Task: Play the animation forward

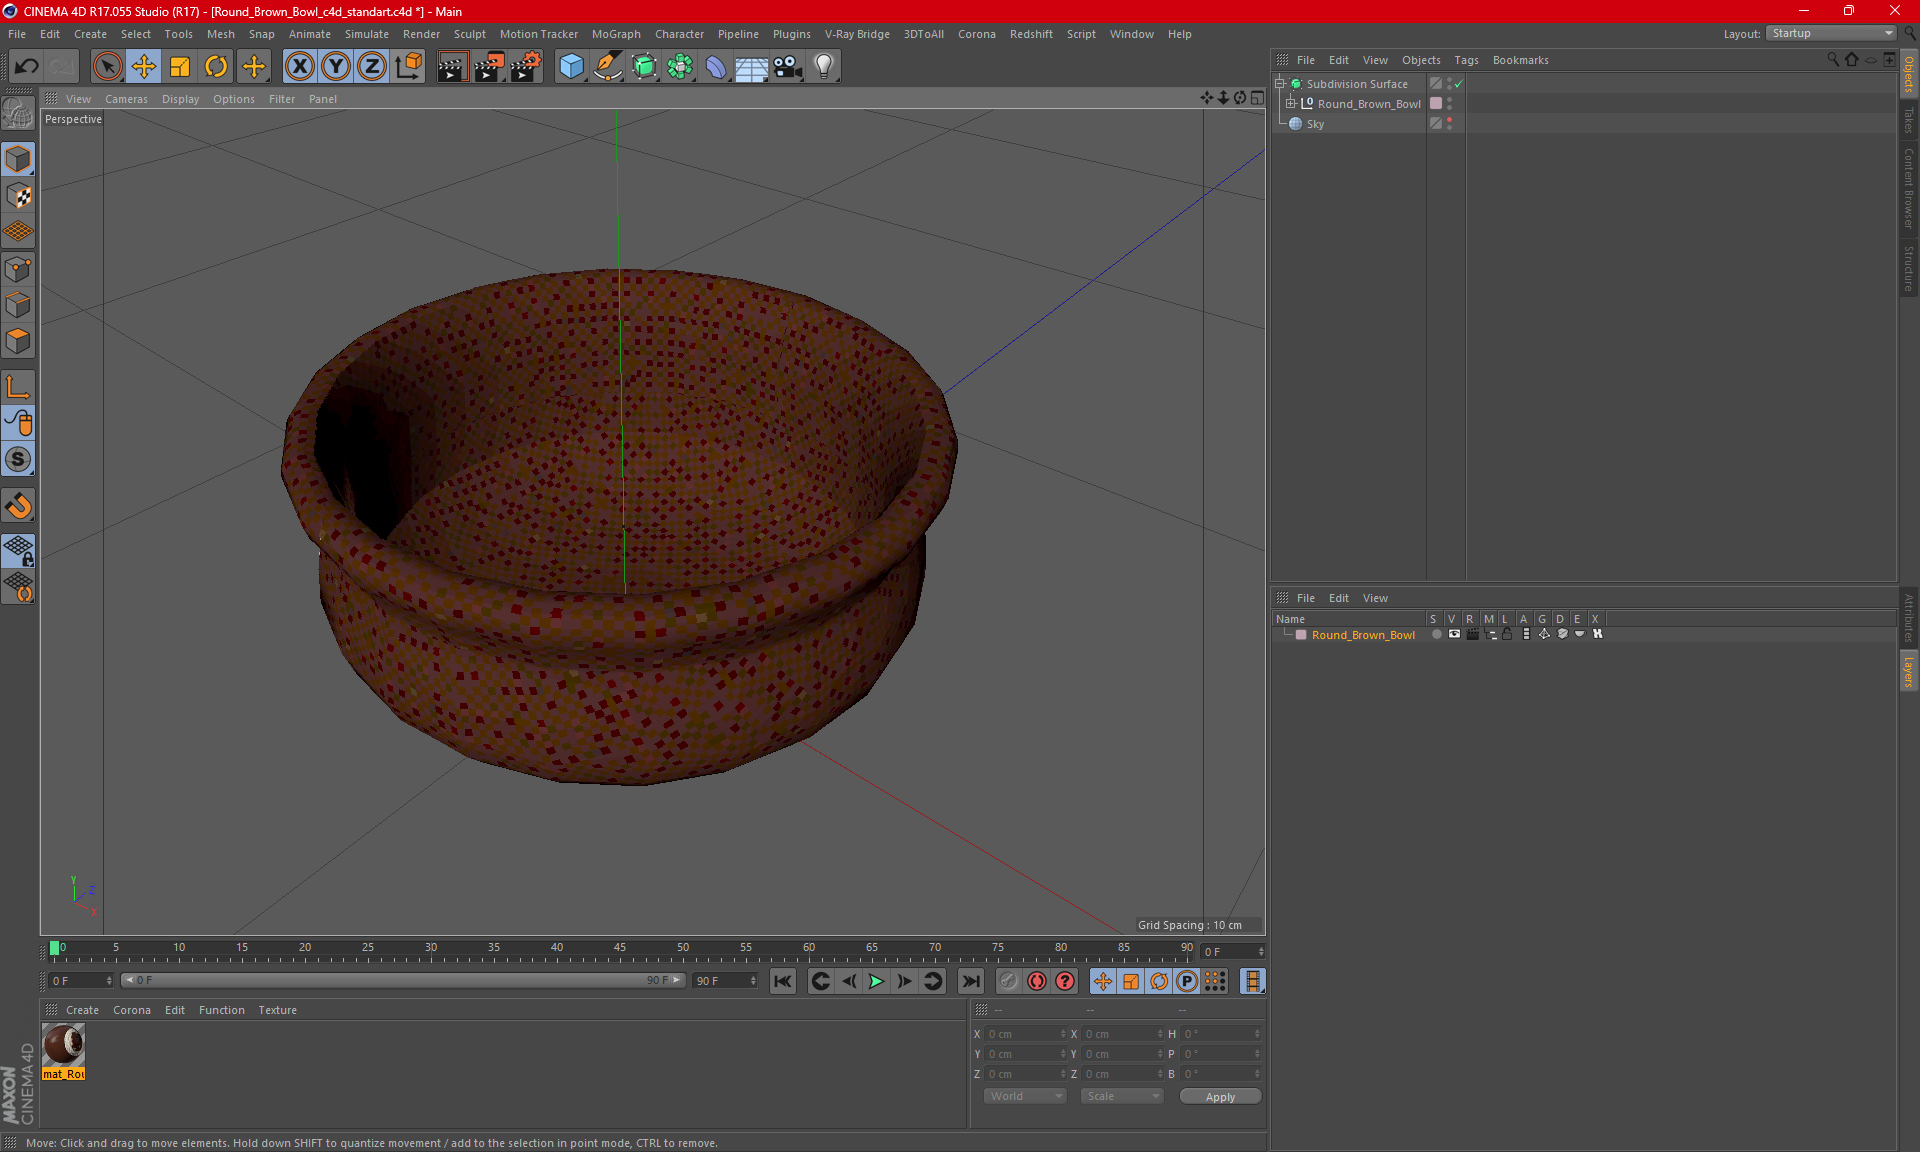Action: [x=876, y=981]
